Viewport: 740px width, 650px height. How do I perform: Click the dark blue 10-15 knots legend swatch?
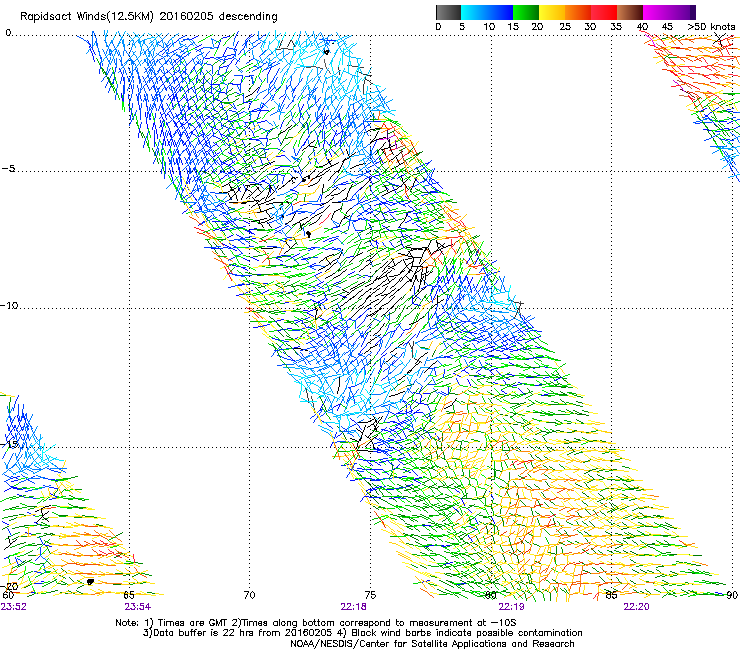point(499,12)
